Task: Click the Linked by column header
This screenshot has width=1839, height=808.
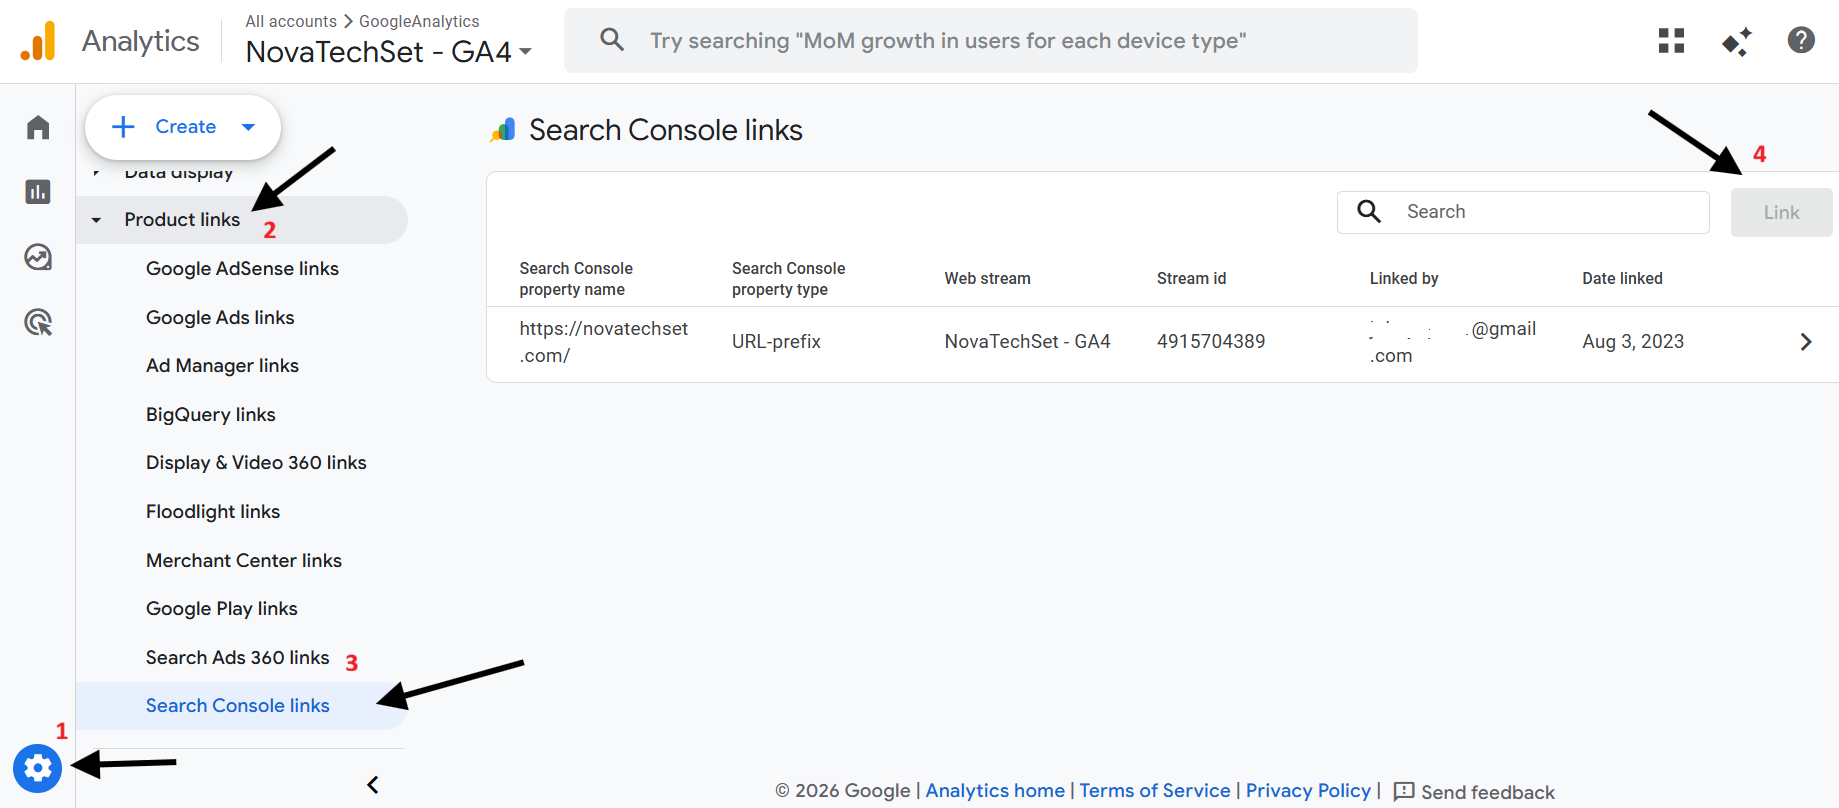Action: click(x=1404, y=279)
